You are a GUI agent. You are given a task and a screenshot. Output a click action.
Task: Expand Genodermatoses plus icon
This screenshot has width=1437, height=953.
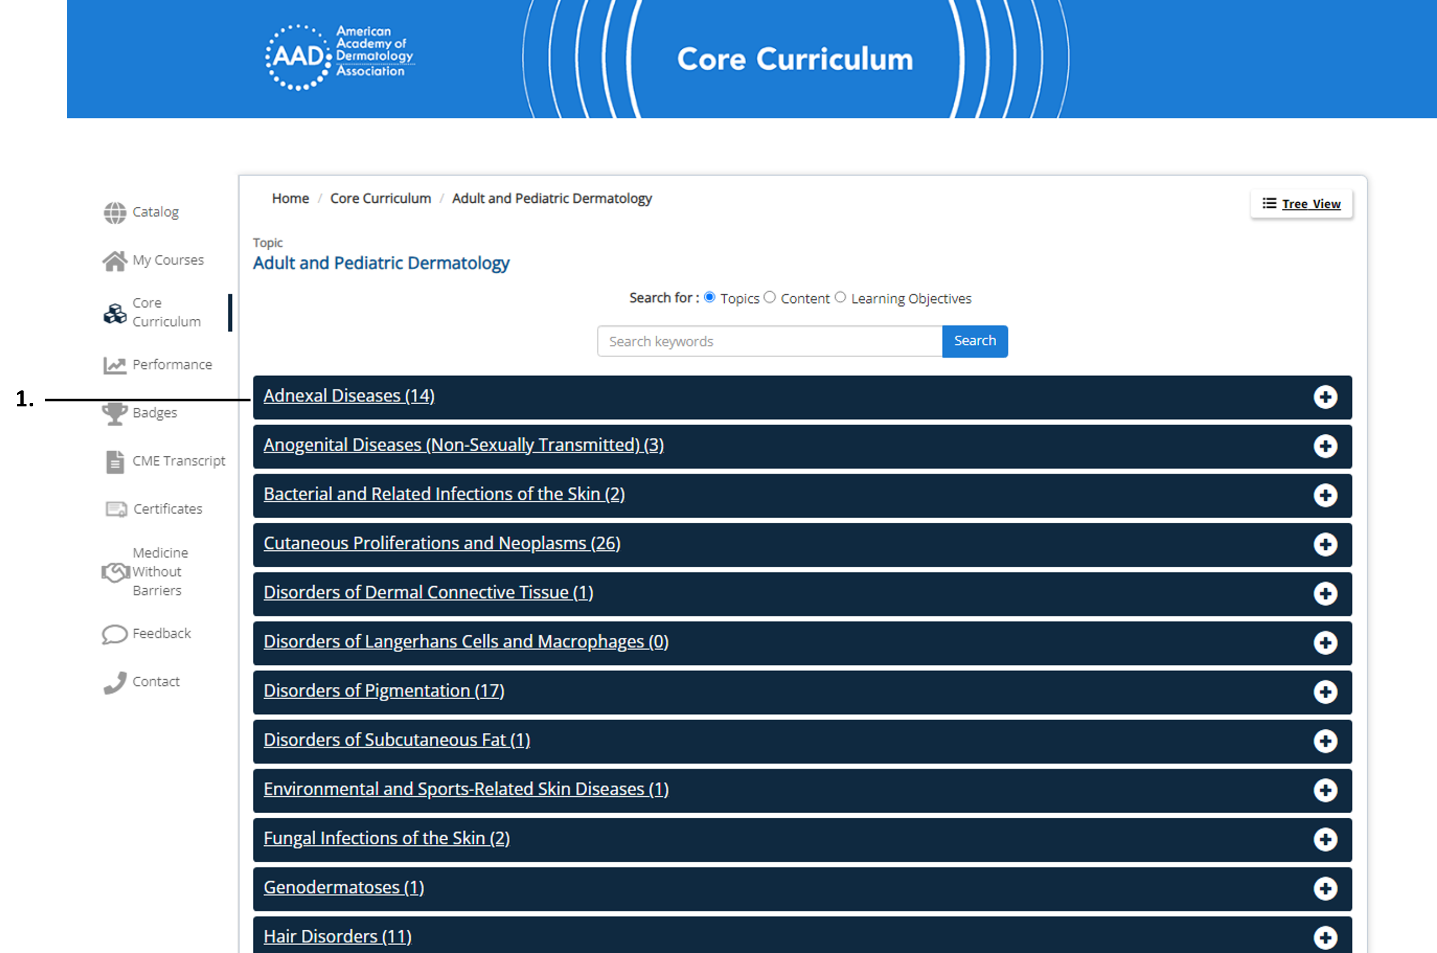1325,888
